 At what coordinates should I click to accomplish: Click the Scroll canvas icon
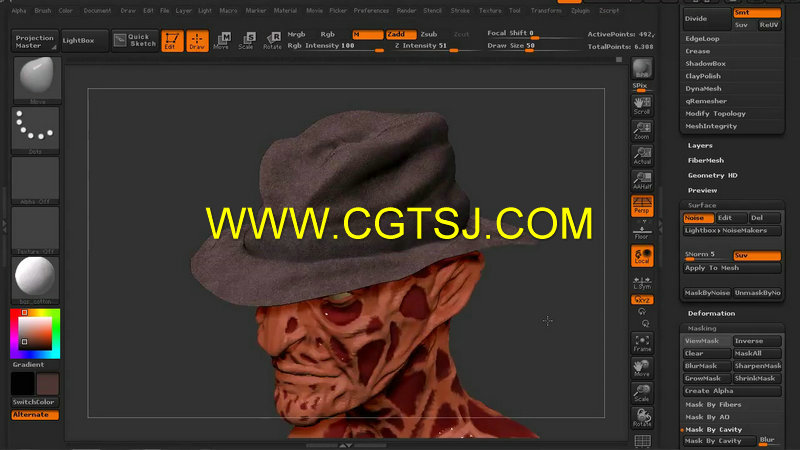click(642, 106)
